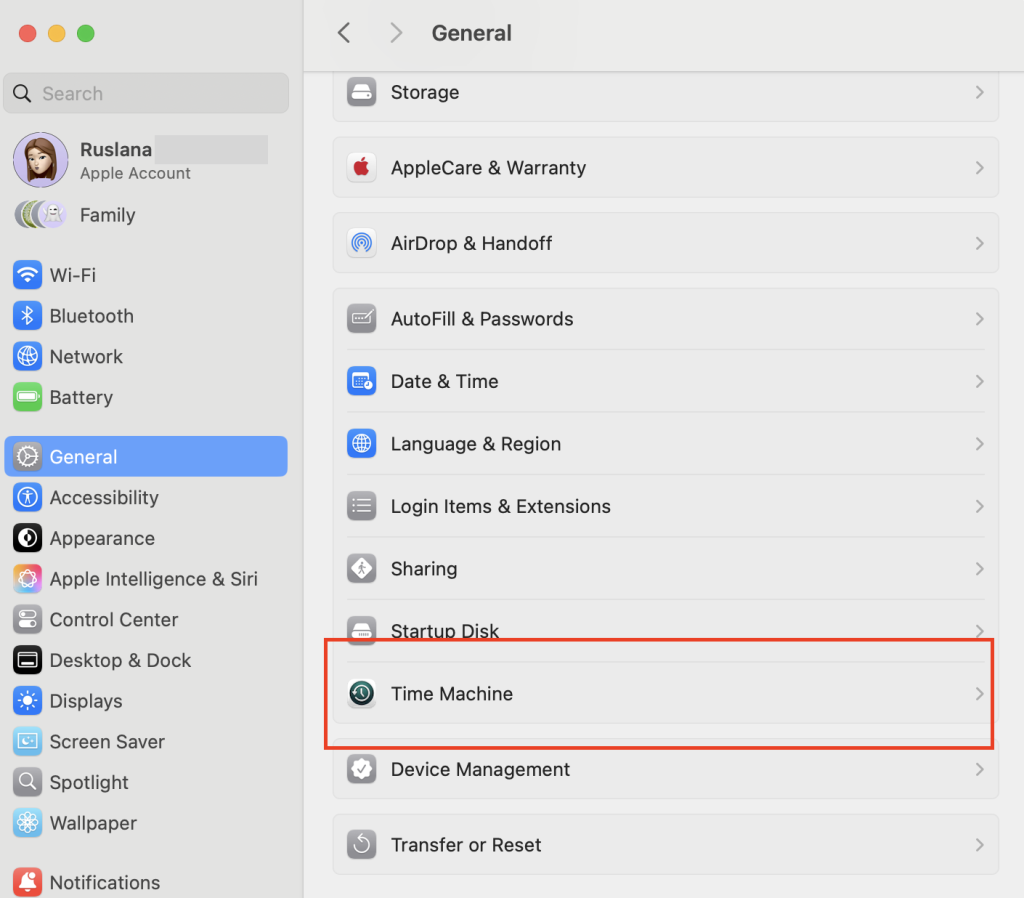The image size is (1024, 898).
Task: Select the Displays sun icon
Action: [x=27, y=701]
